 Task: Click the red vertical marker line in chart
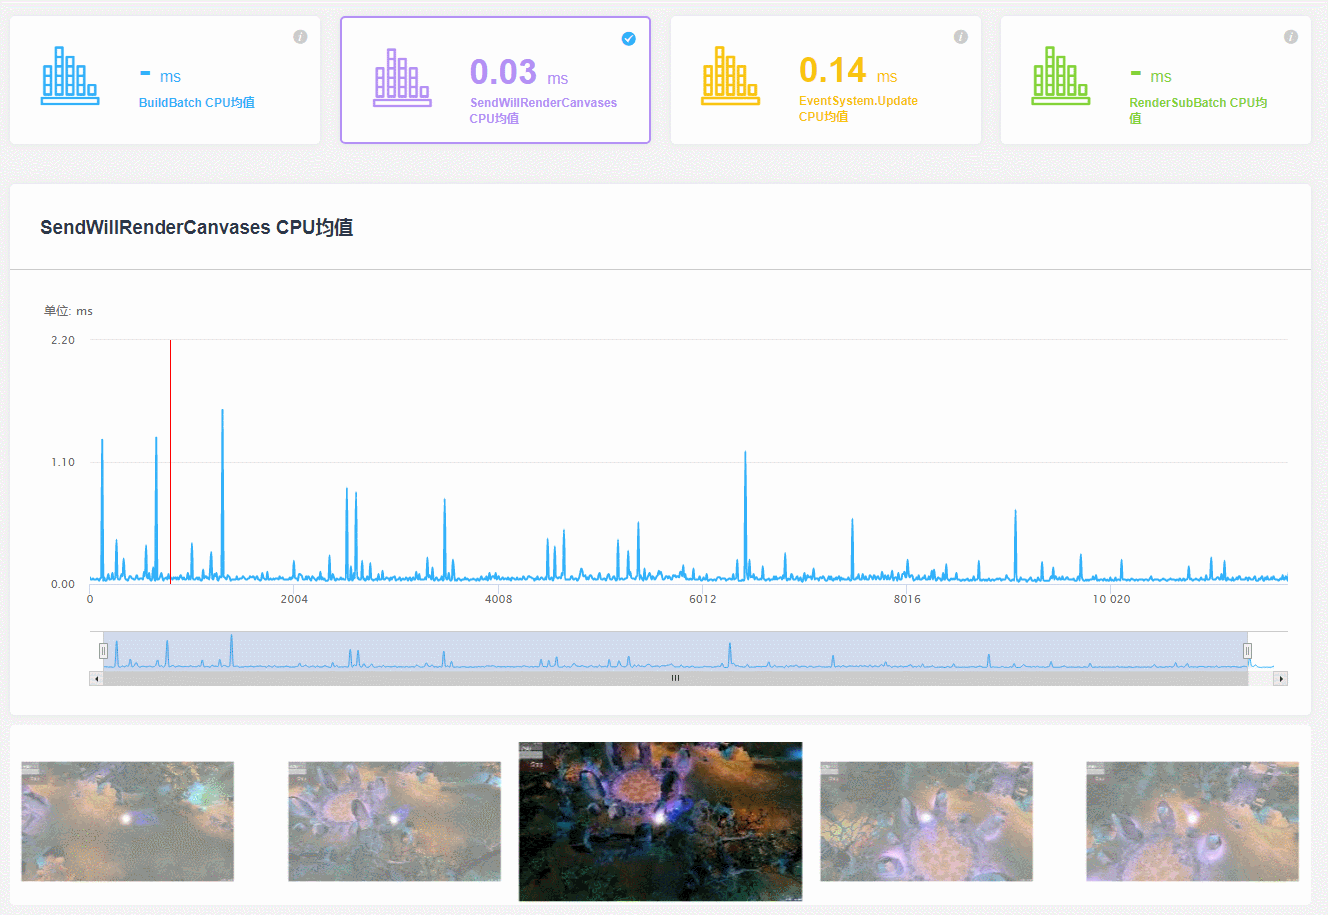tap(170, 460)
